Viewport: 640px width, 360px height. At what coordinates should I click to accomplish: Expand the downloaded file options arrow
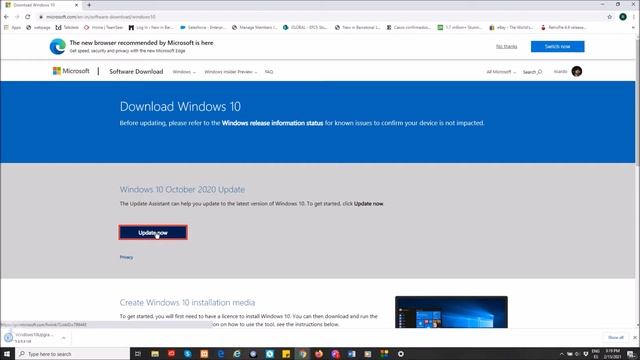(x=64, y=338)
